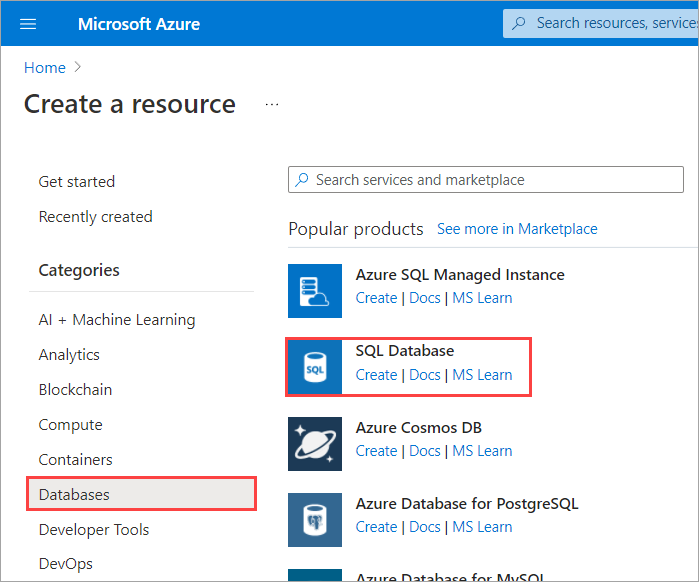699x582 pixels.
Task: Open Docs for Azure Database for PostgreSQL
Action: click(x=424, y=527)
